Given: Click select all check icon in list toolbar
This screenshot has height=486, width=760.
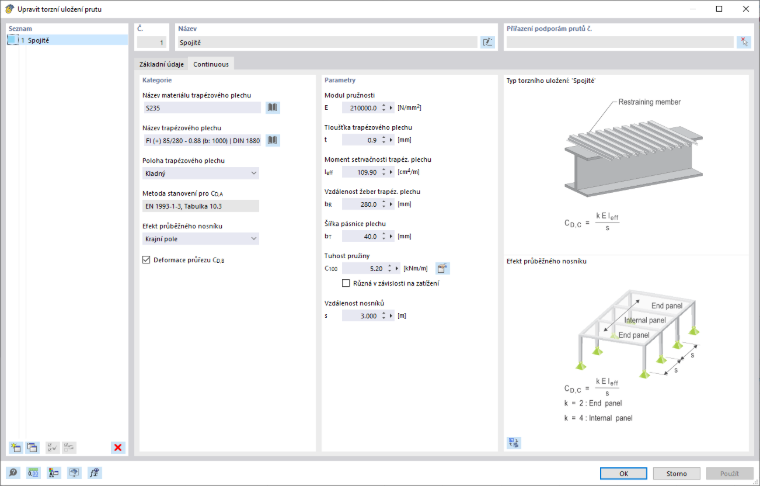Looking at the screenshot, I should coord(52,447).
